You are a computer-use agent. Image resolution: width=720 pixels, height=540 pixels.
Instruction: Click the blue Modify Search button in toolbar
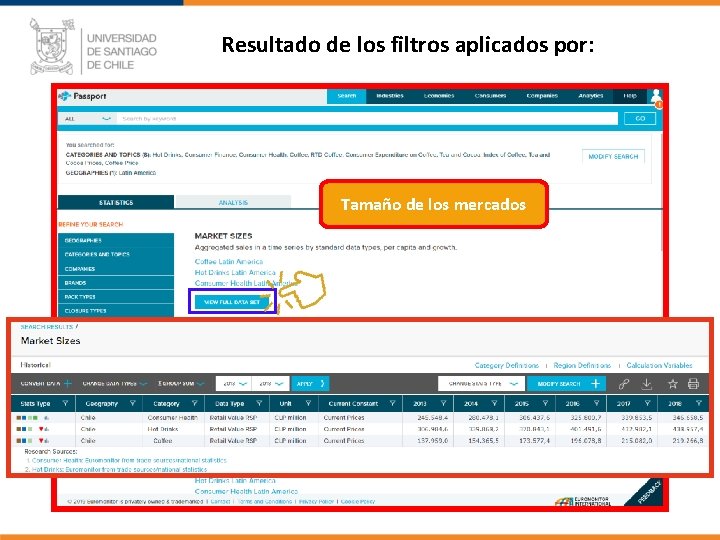tap(567, 383)
